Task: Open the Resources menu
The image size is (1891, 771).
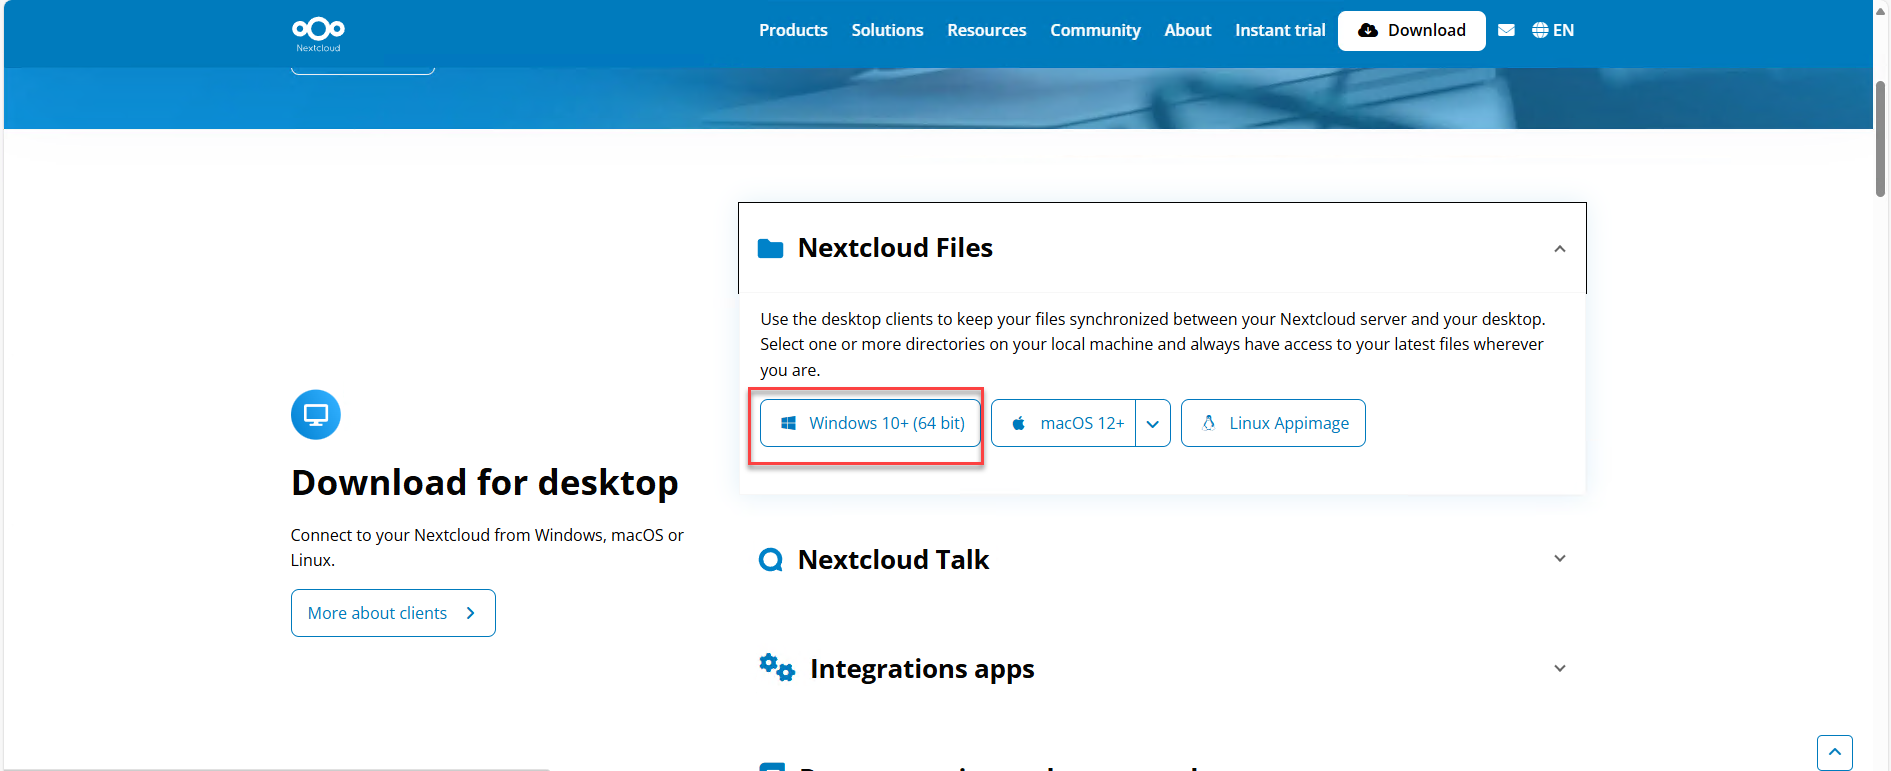Action: [x=986, y=30]
